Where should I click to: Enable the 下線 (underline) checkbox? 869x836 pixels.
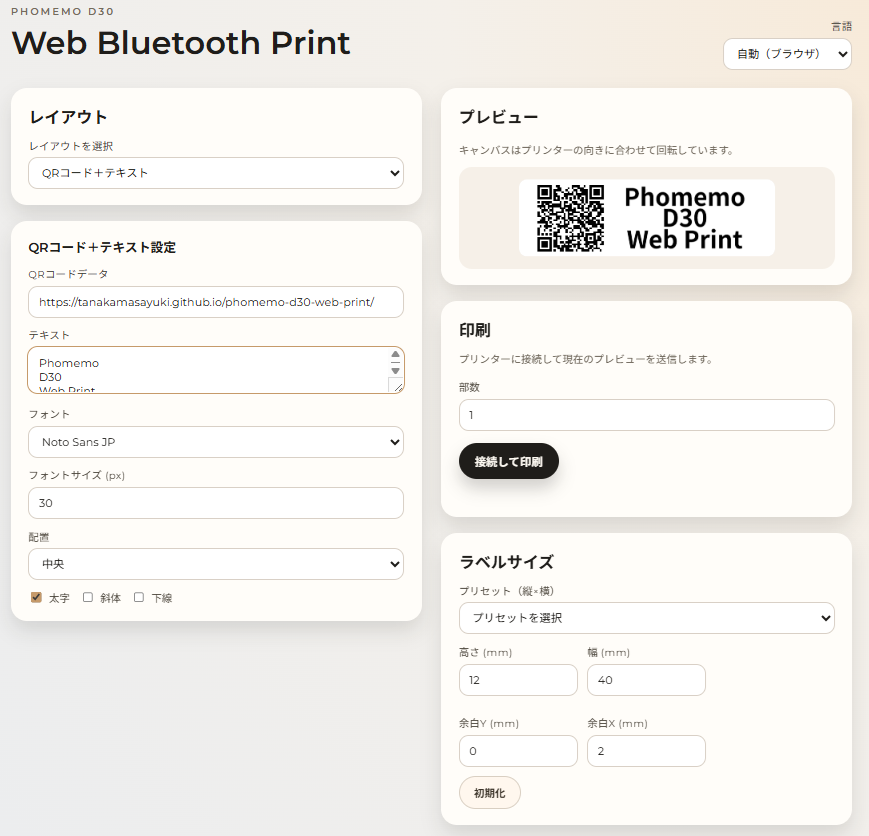tap(139, 597)
